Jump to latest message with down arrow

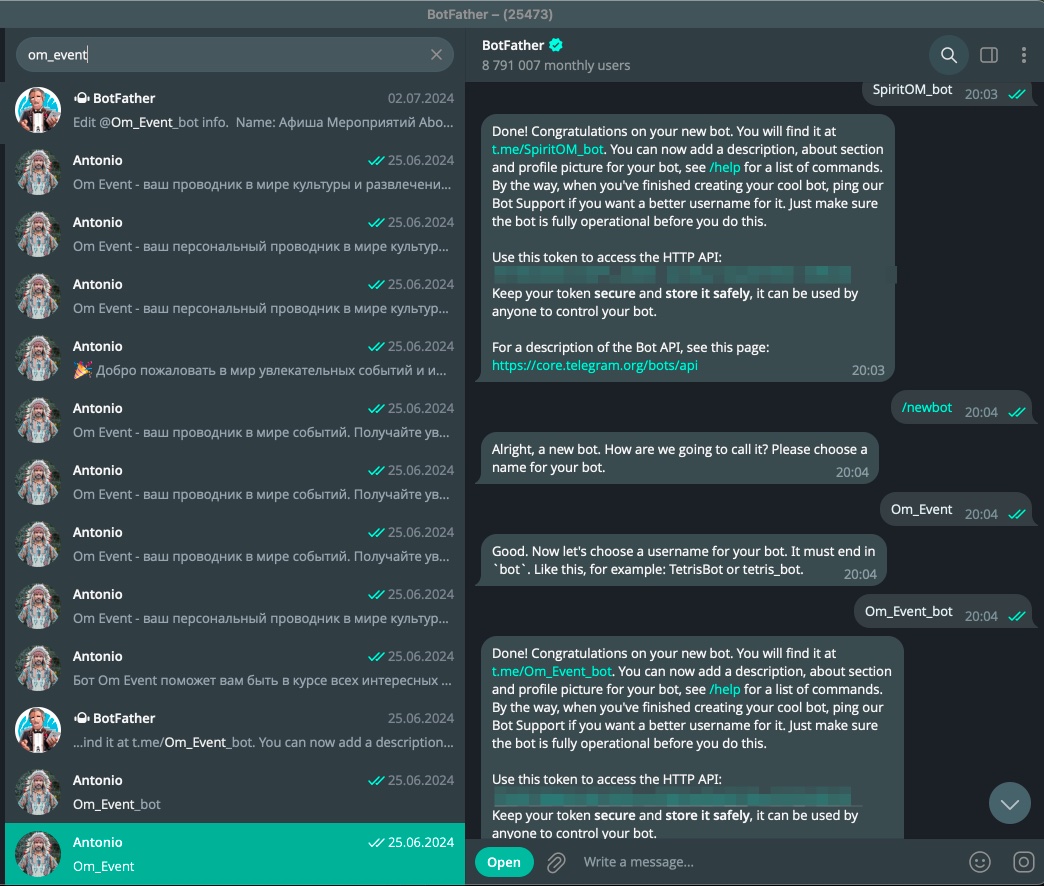coord(1009,803)
